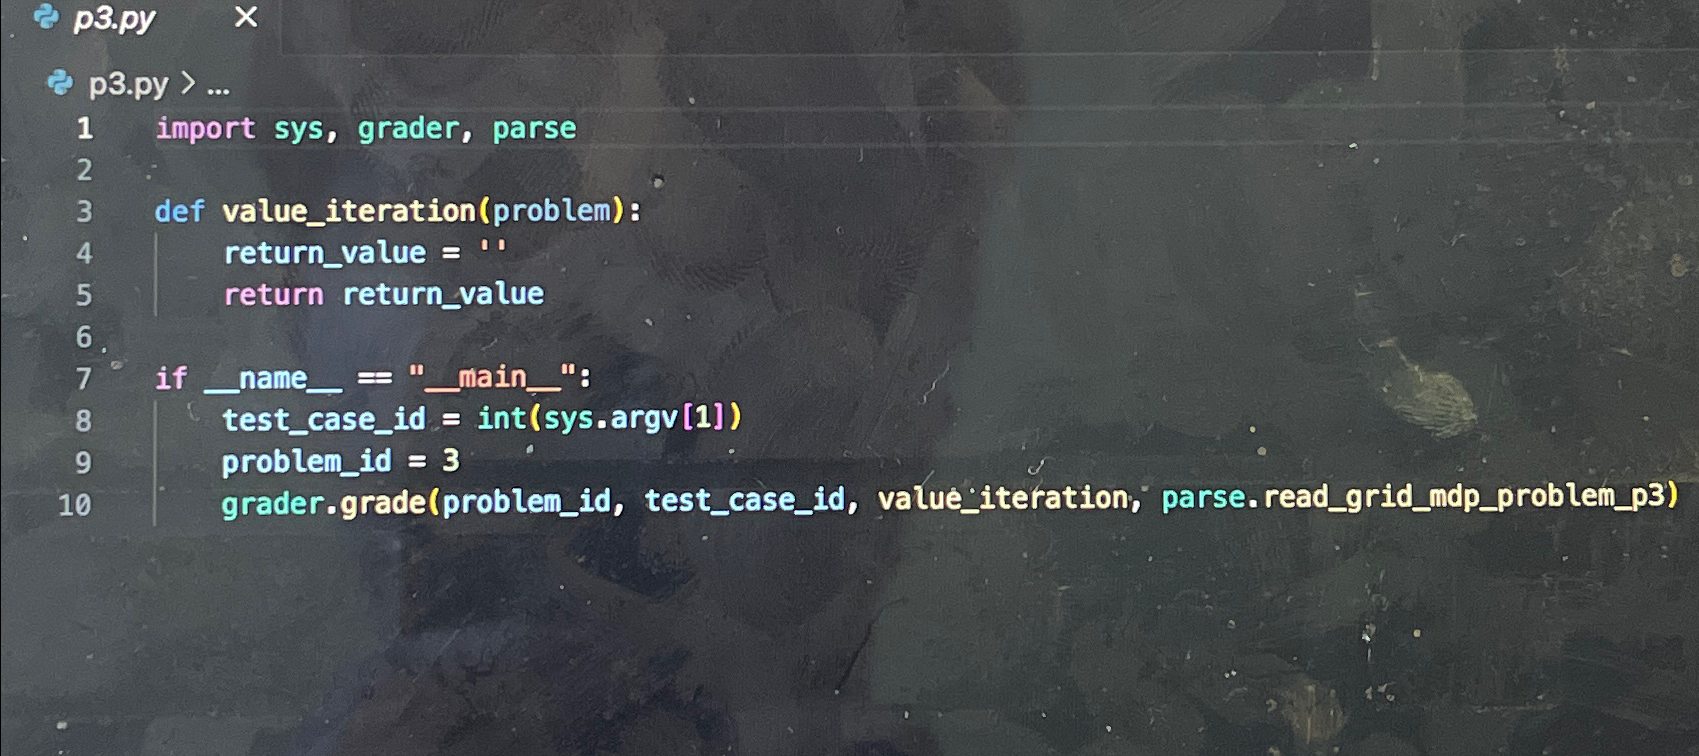Click the 'int' call on line 8
The image size is (1699, 756).
point(501,417)
